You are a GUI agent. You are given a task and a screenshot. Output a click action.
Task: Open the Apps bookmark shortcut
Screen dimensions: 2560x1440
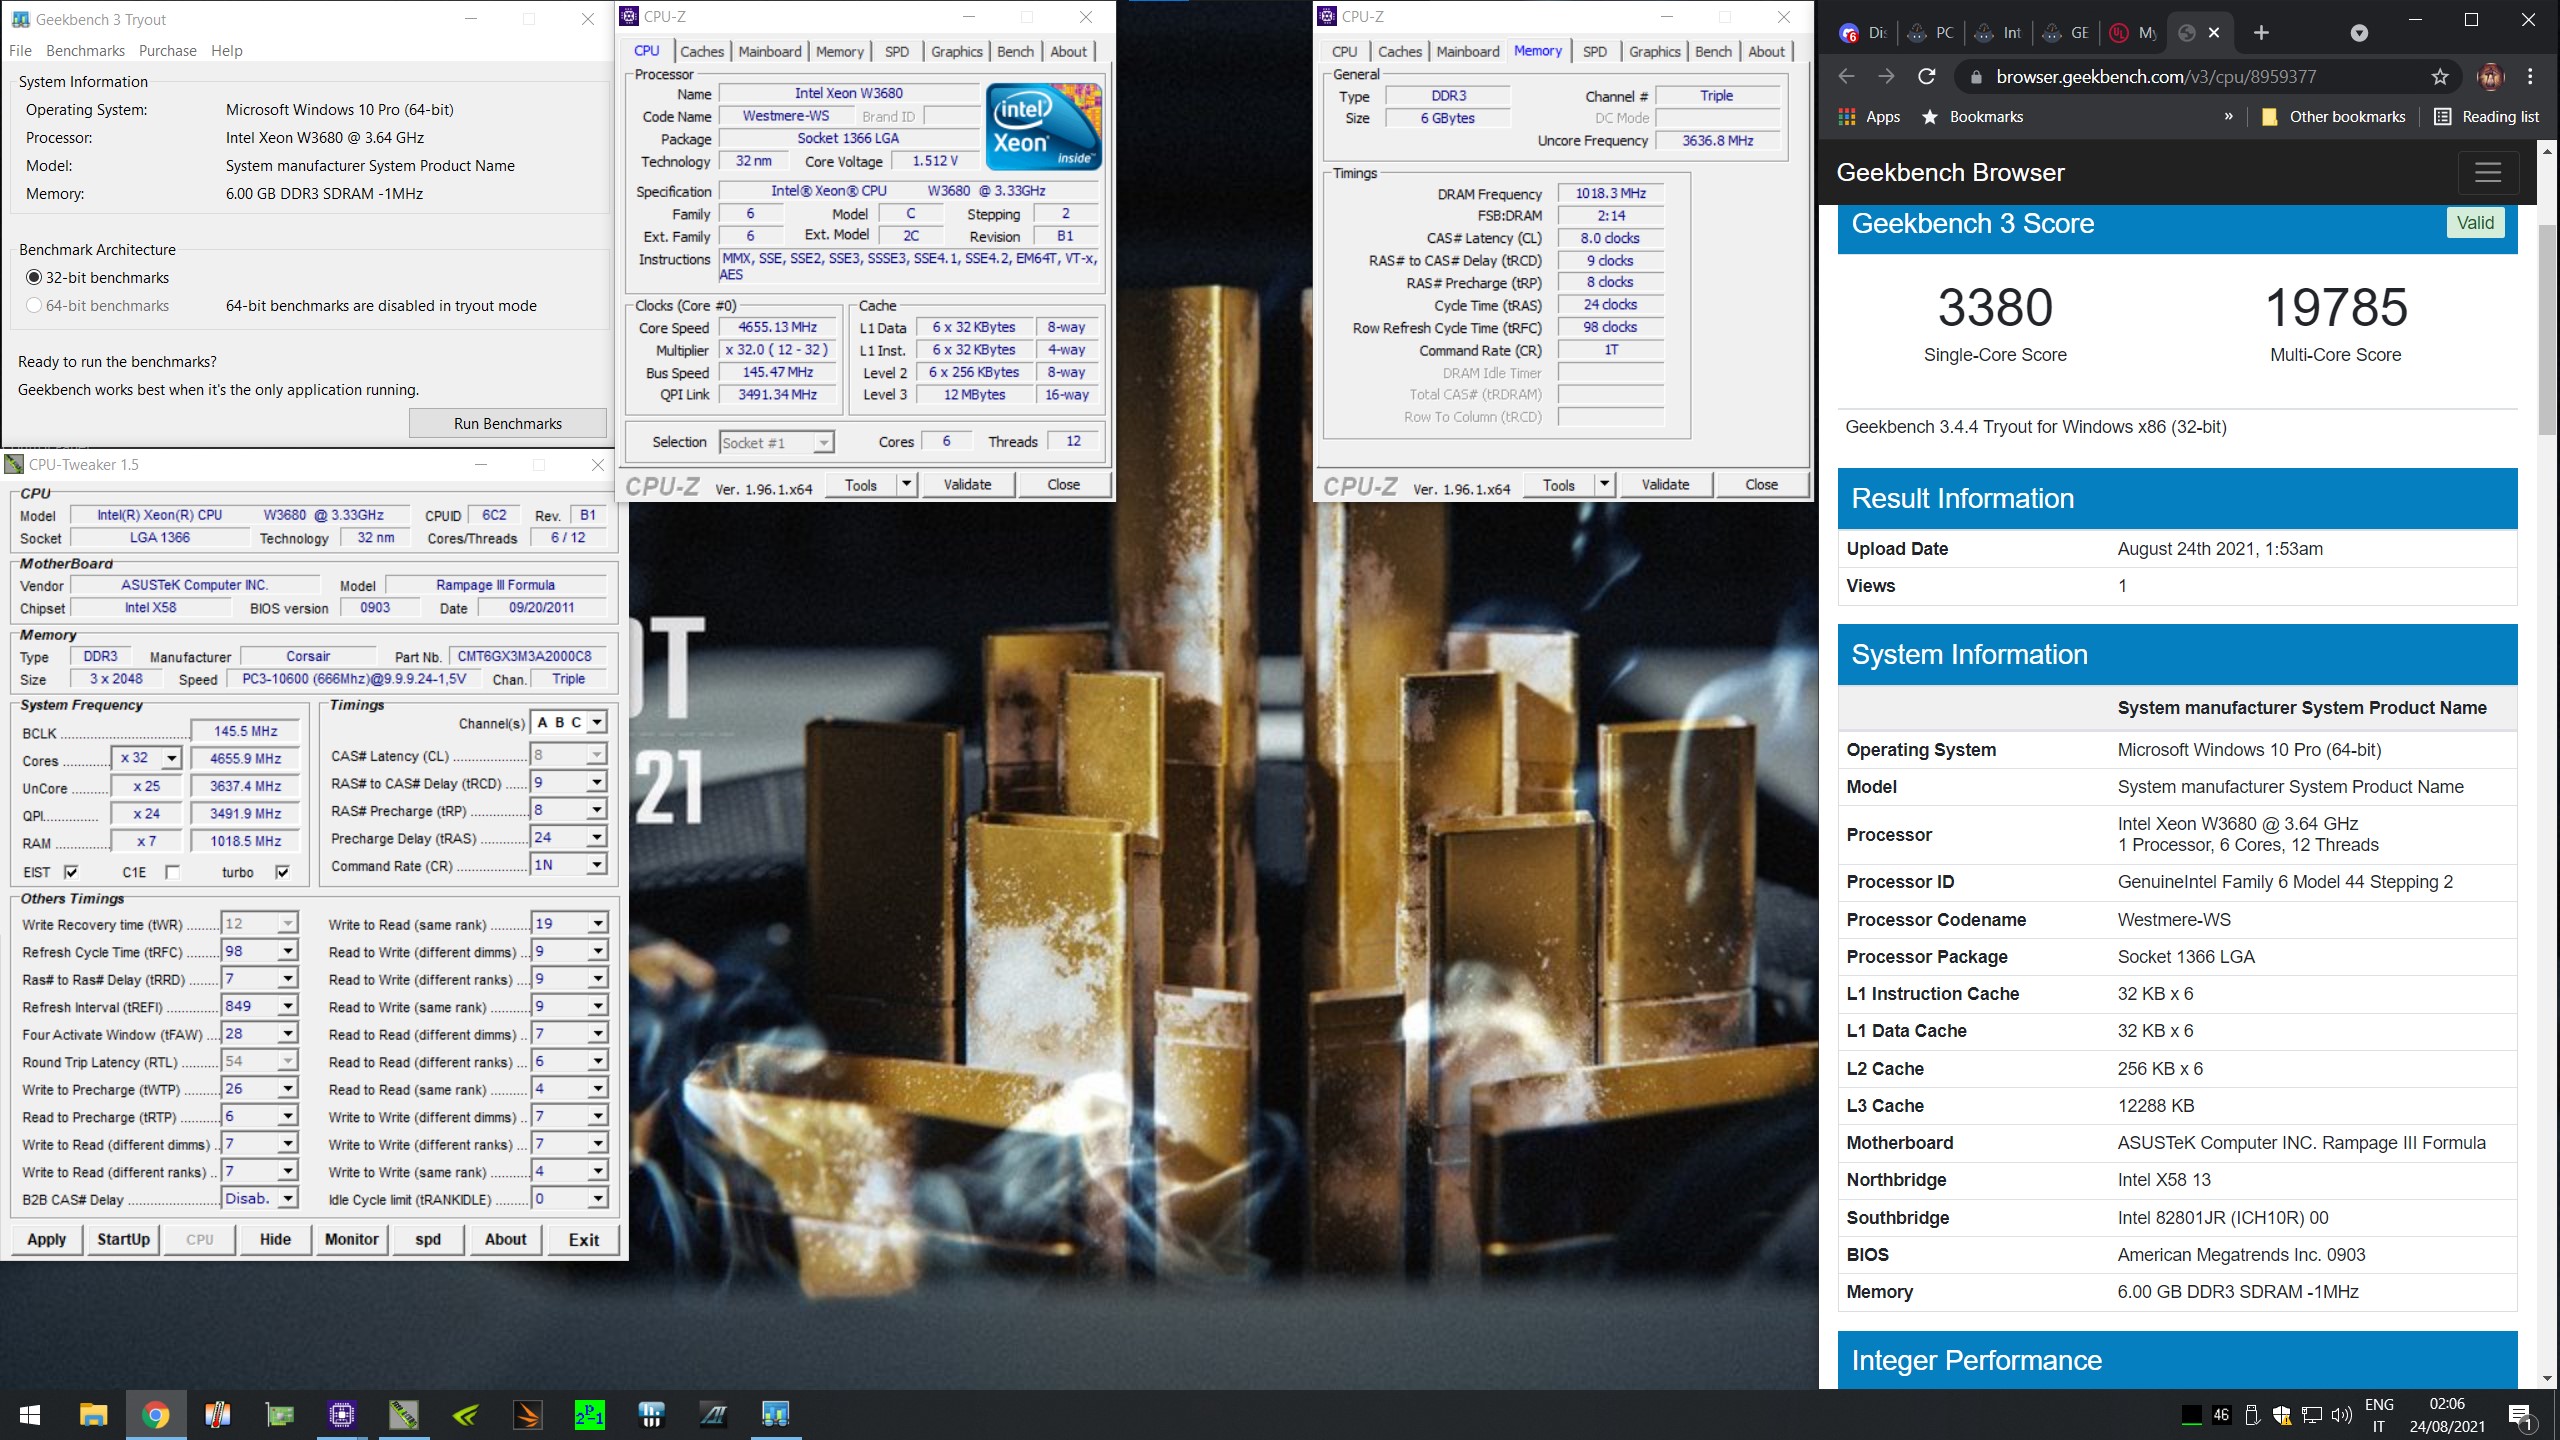[1869, 117]
